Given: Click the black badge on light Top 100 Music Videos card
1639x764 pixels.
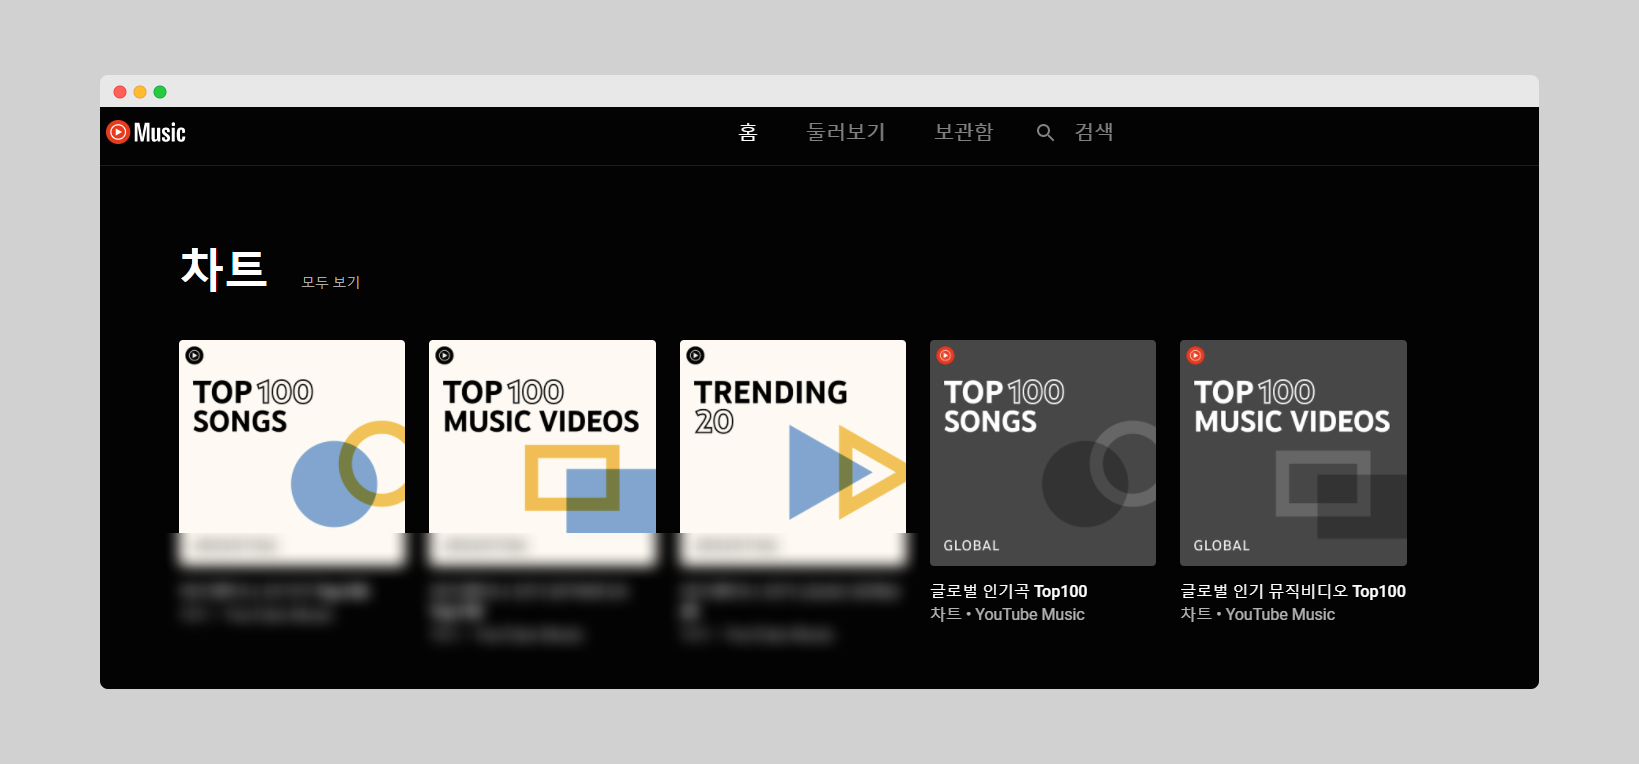Looking at the screenshot, I should point(445,355).
